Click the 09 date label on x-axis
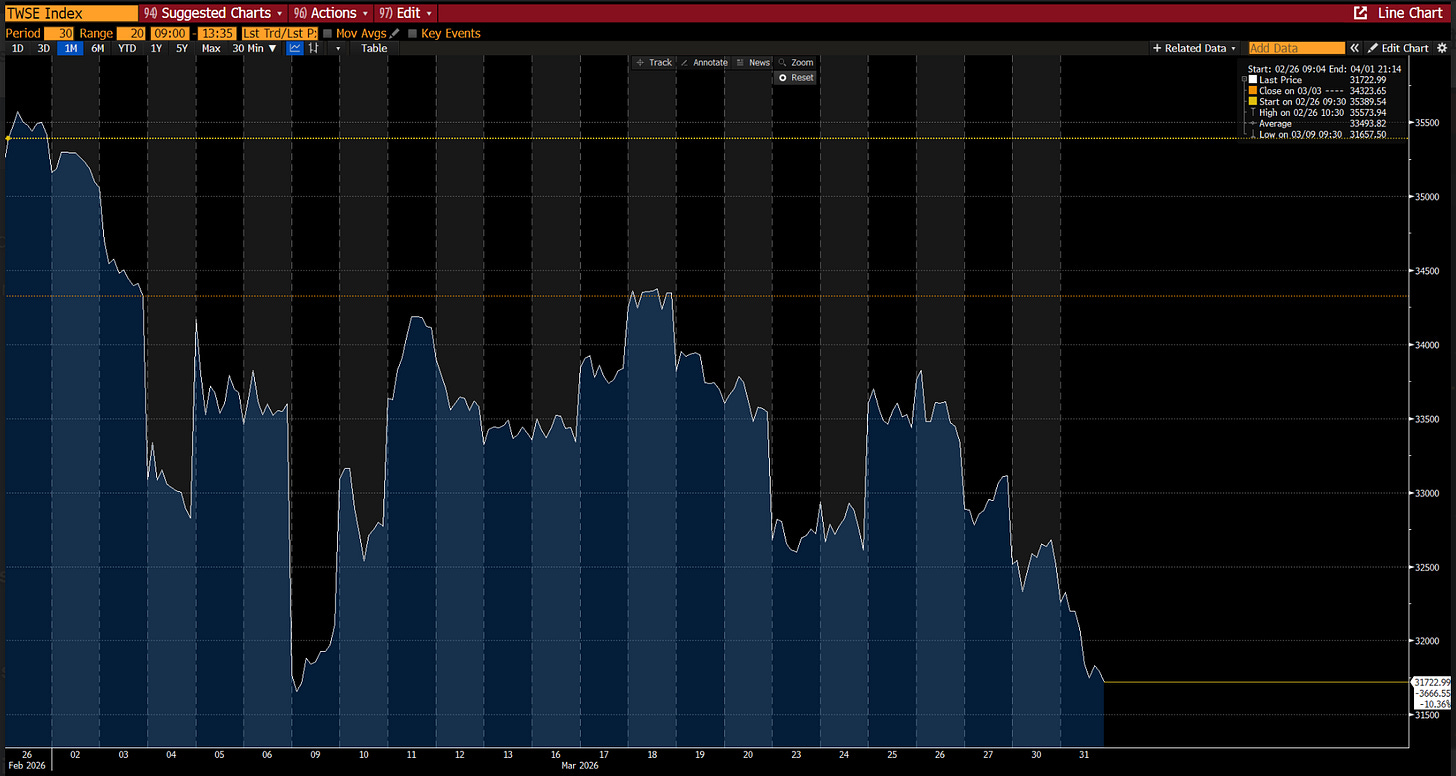Screen dimensions: 1456x776 click(x=315, y=755)
